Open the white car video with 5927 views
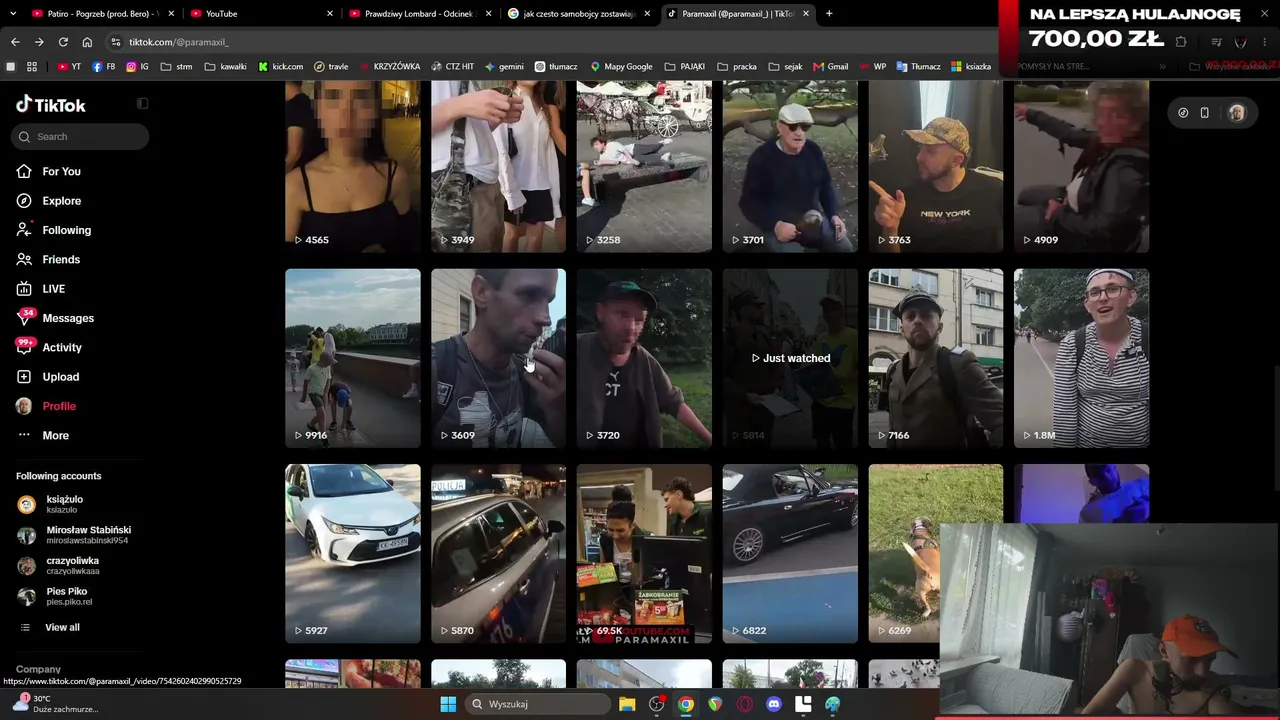1280x720 pixels. 353,553
